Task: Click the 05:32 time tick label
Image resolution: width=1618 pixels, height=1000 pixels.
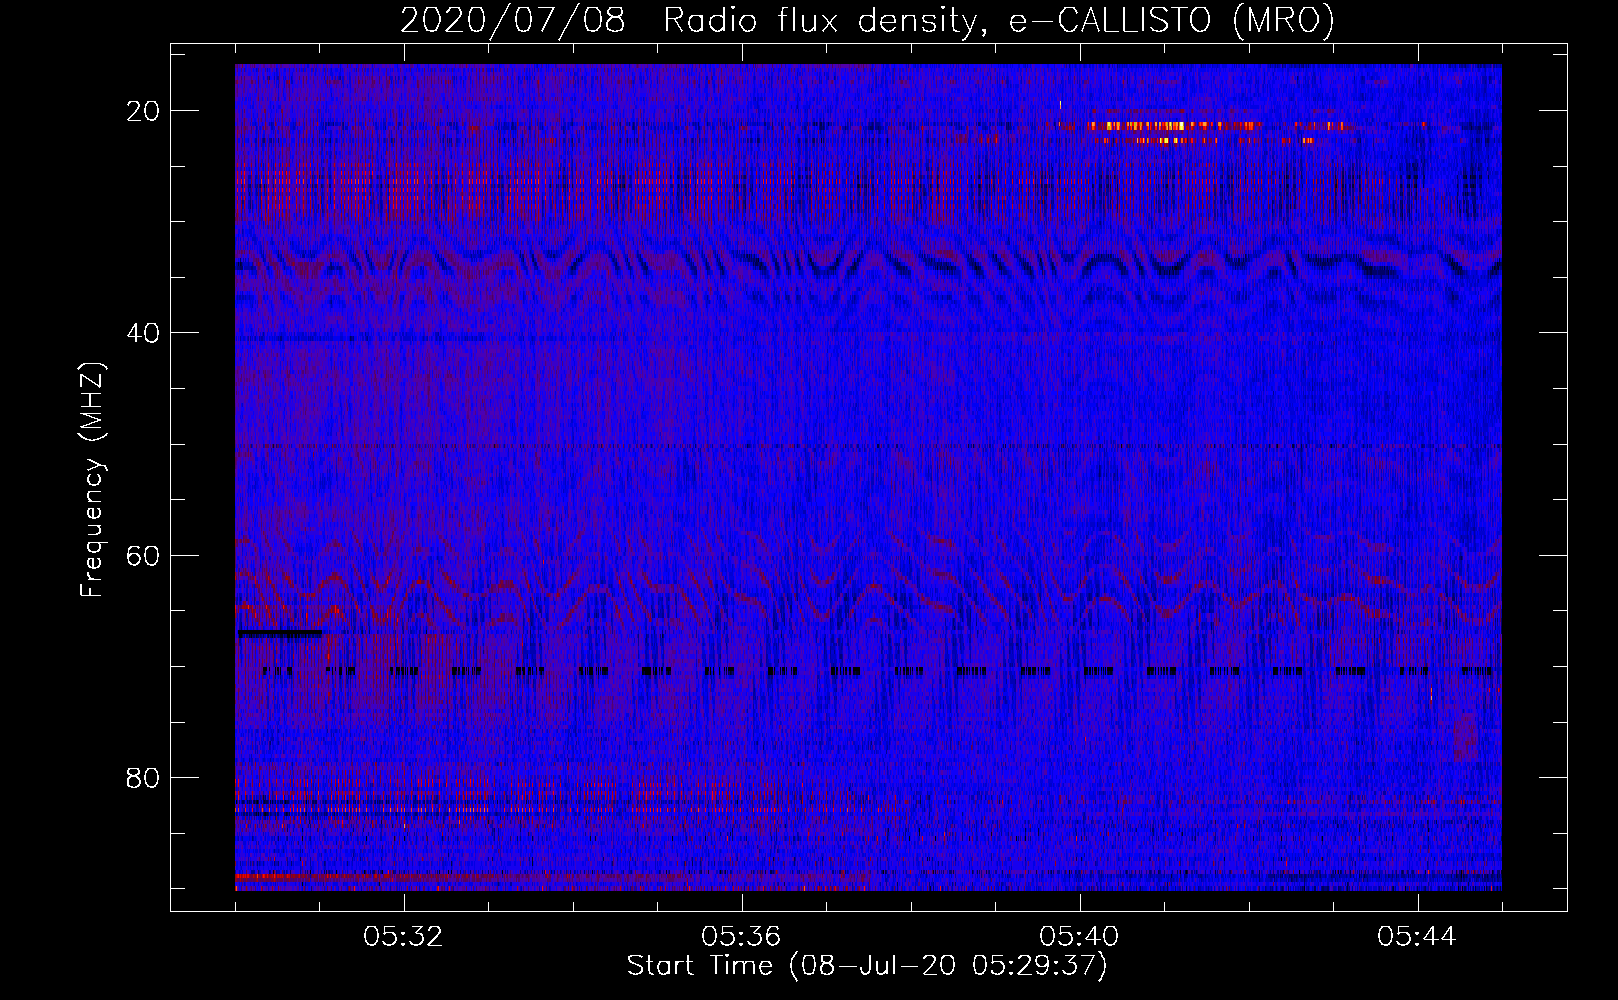Action: [x=404, y=937]
